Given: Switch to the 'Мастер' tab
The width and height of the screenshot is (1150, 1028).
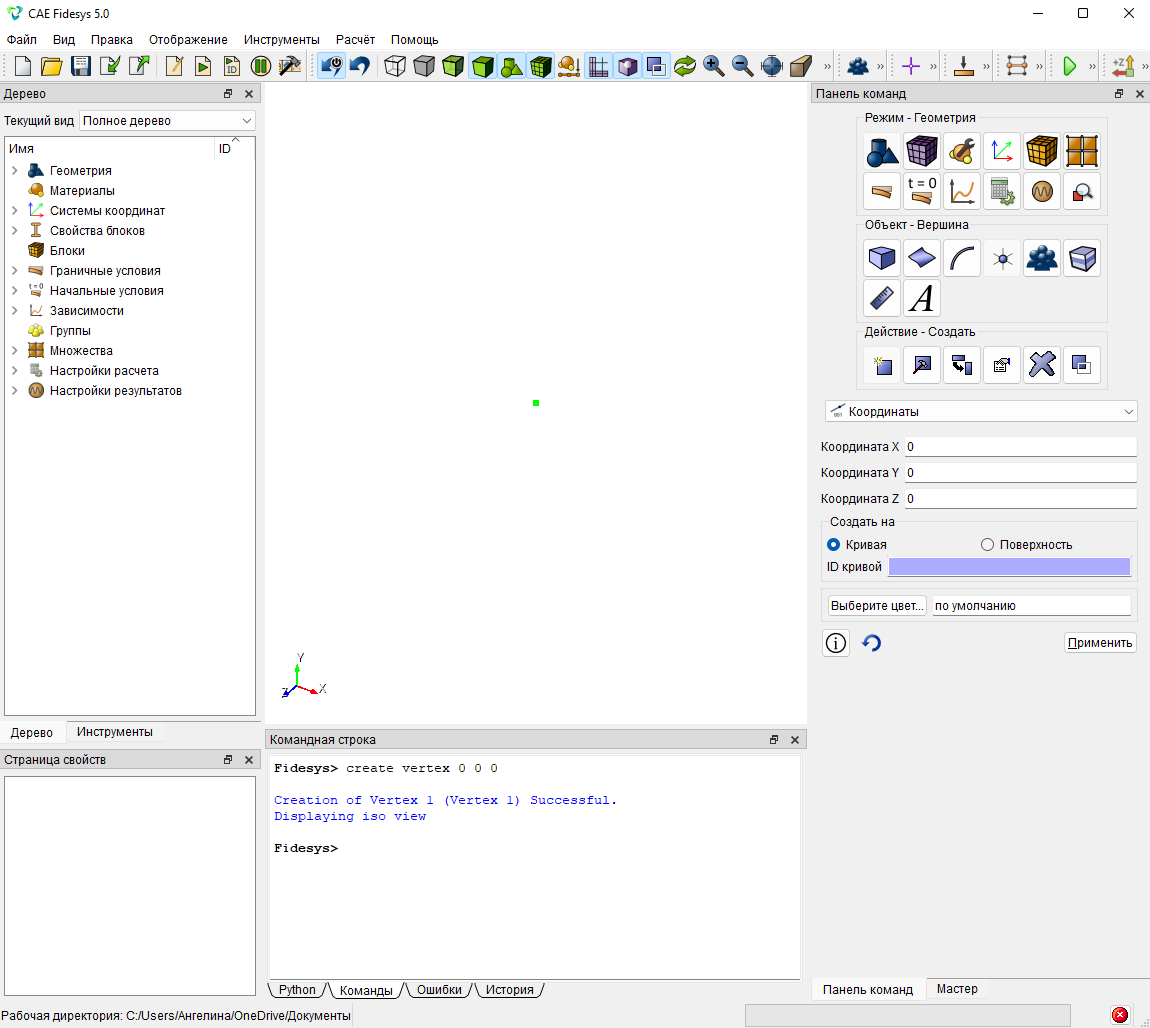Looking at the screenshot, I should point(957,989).
